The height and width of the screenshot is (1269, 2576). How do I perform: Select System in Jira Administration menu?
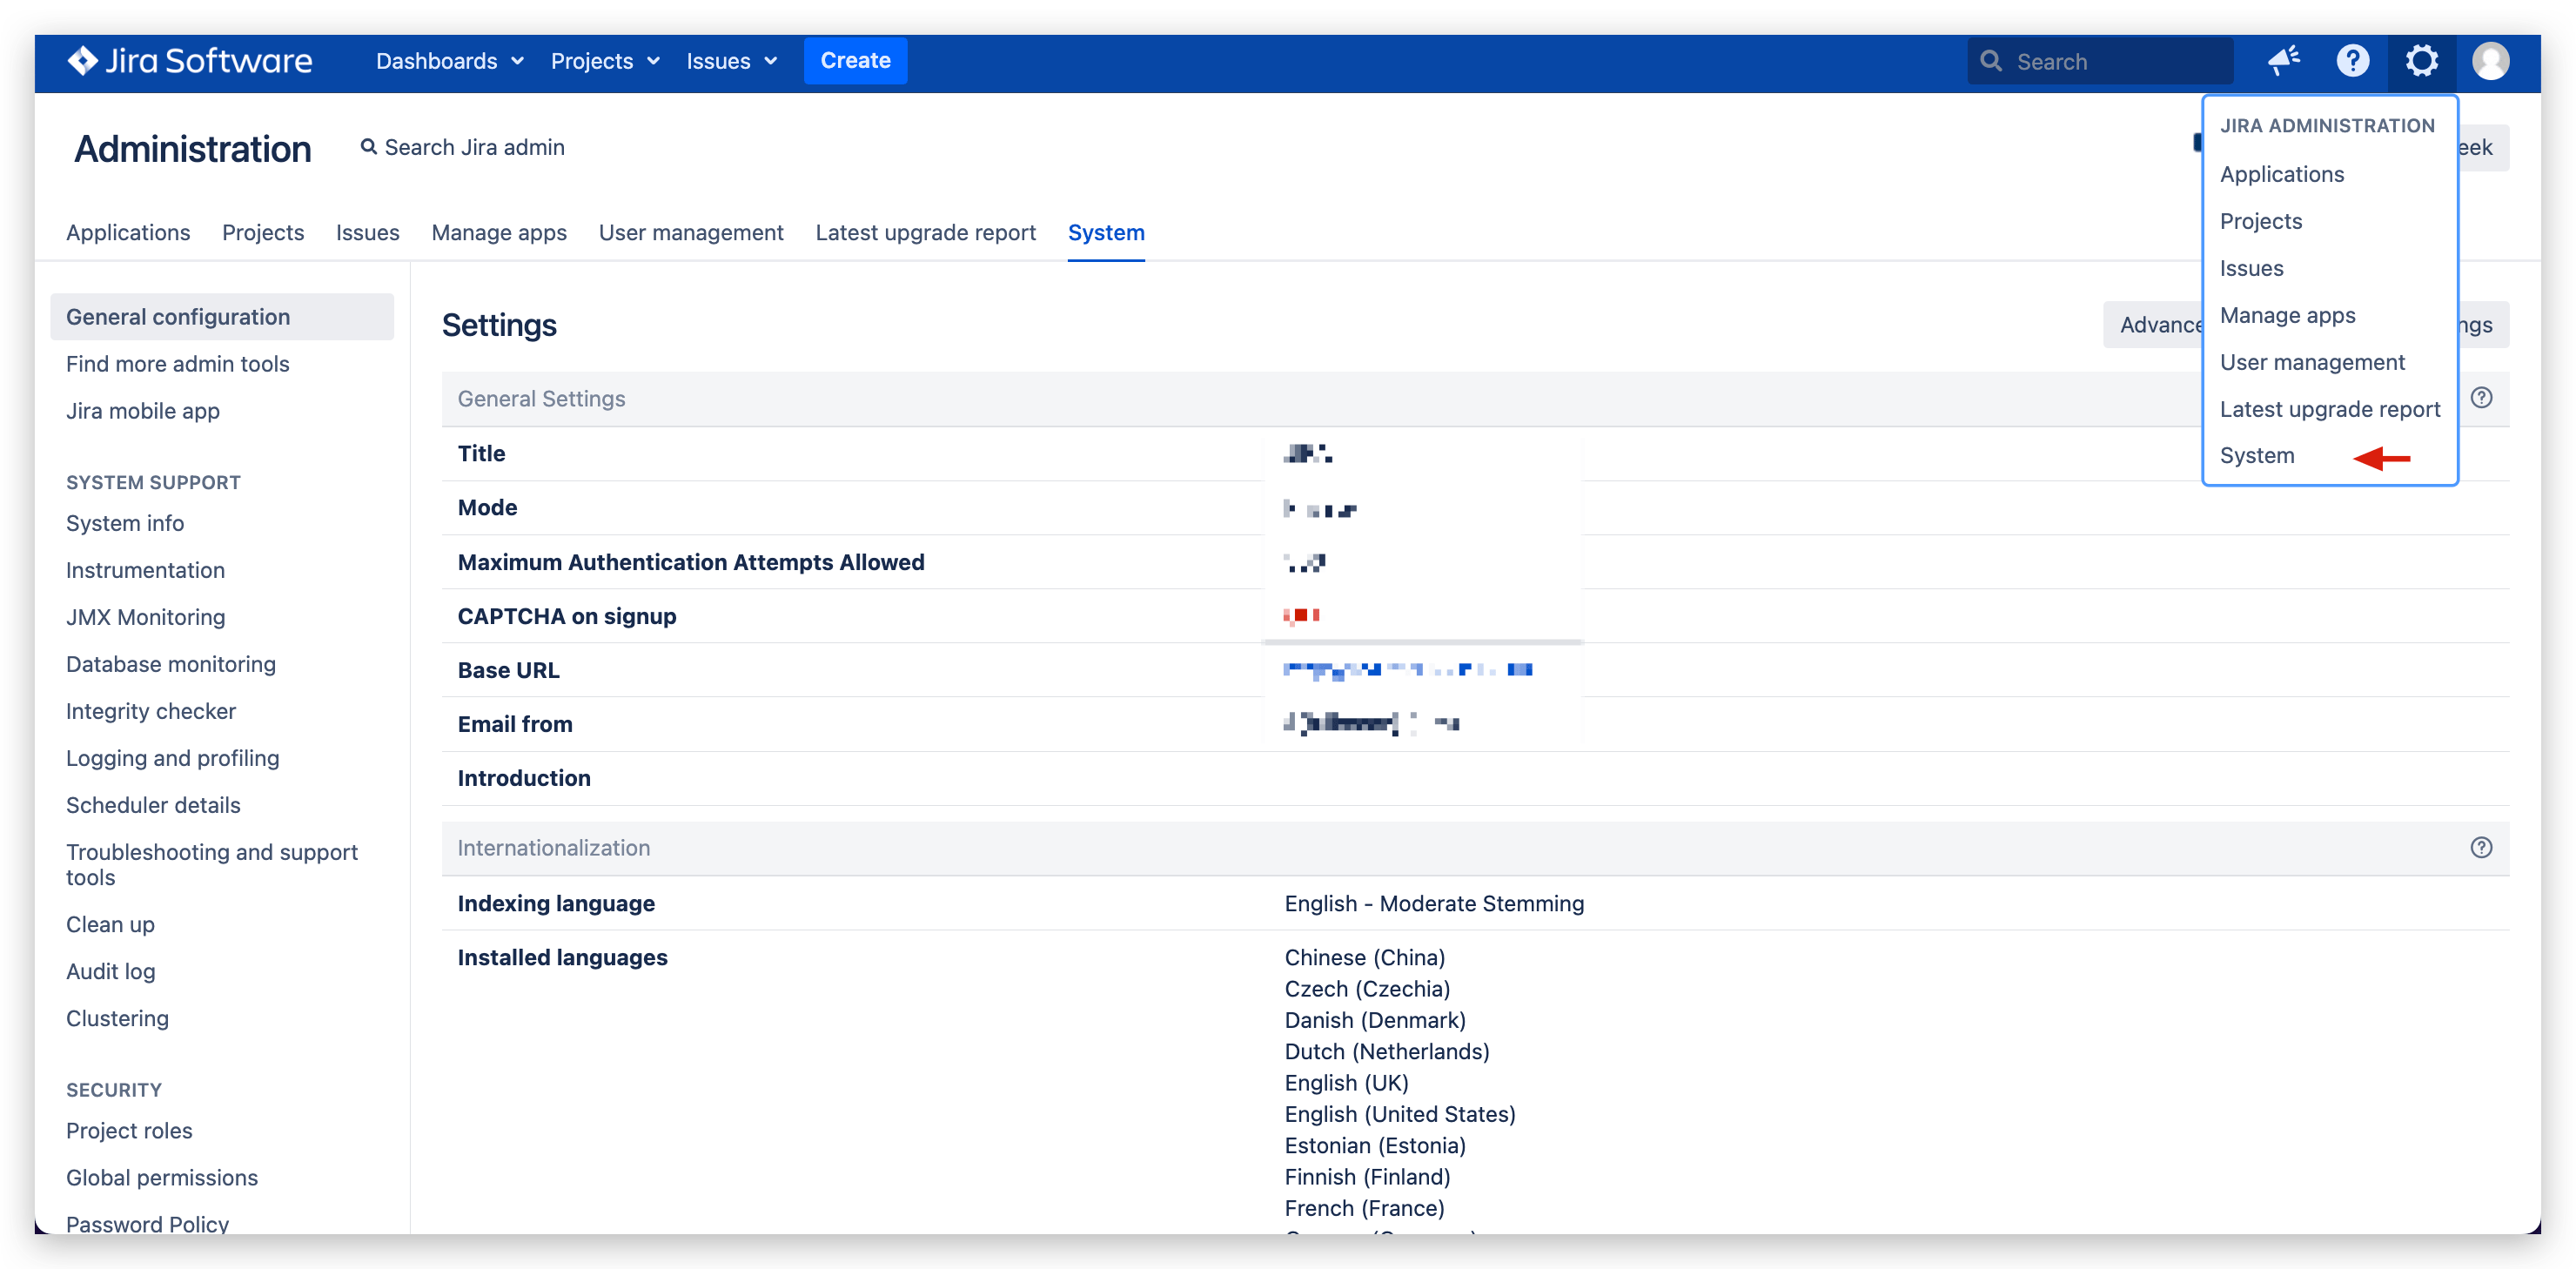(x=2257, y=456)
